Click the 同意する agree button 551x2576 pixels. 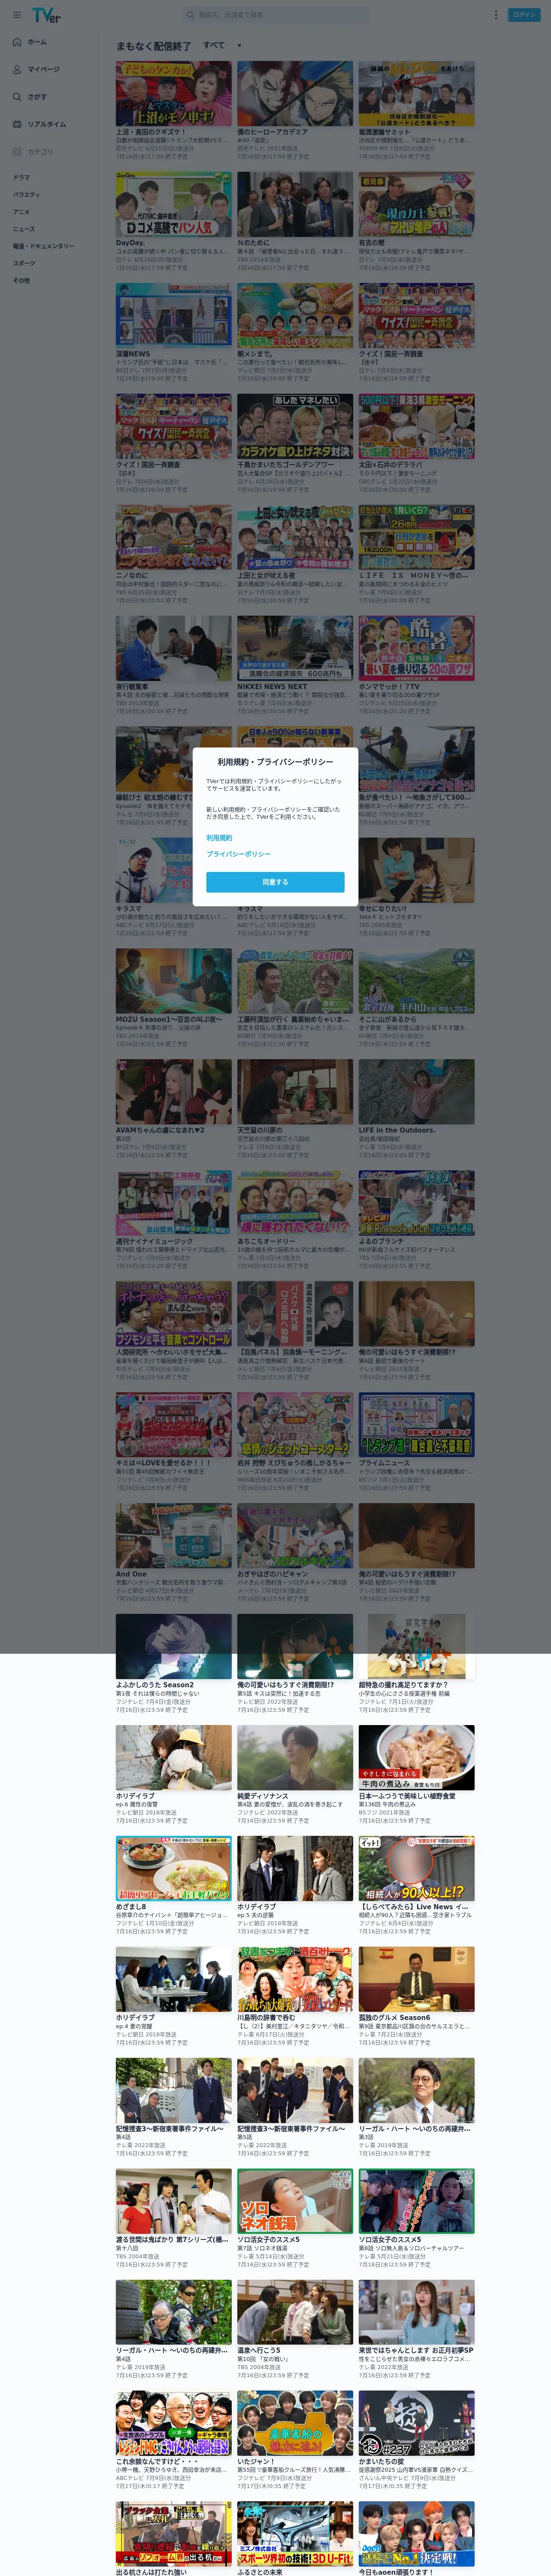(x=275, y=881)
